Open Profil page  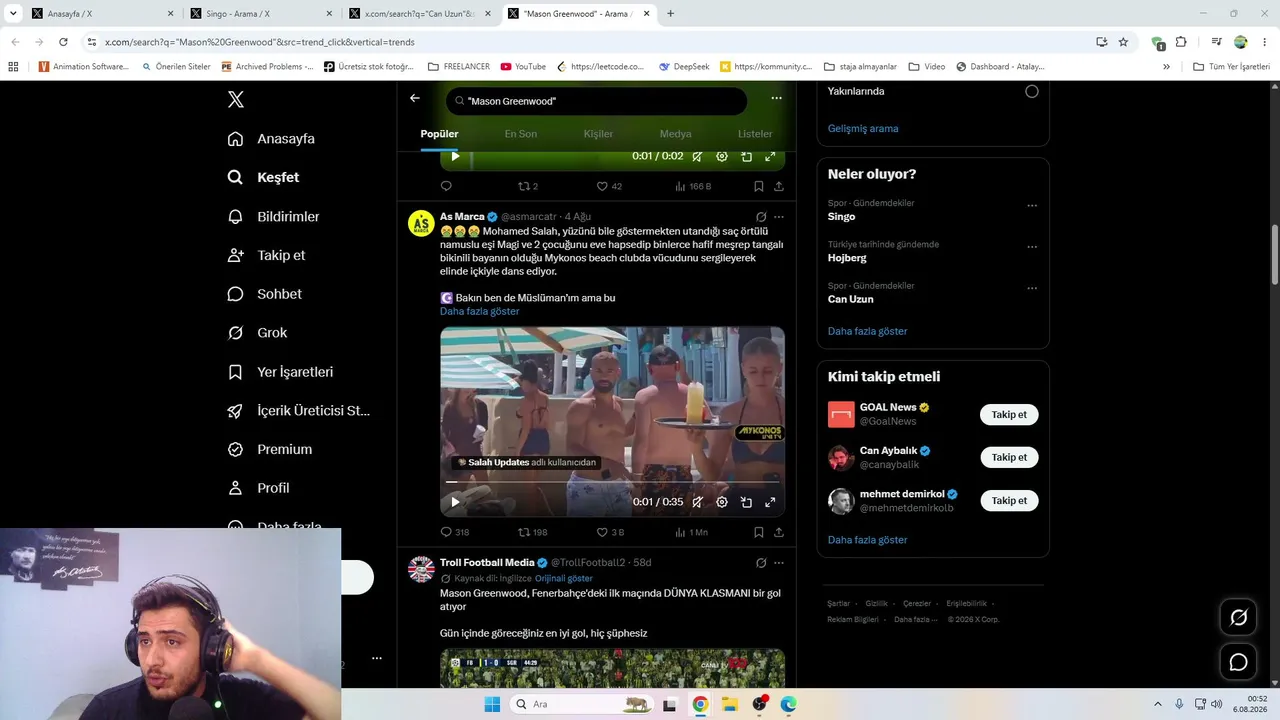point(258,488)
